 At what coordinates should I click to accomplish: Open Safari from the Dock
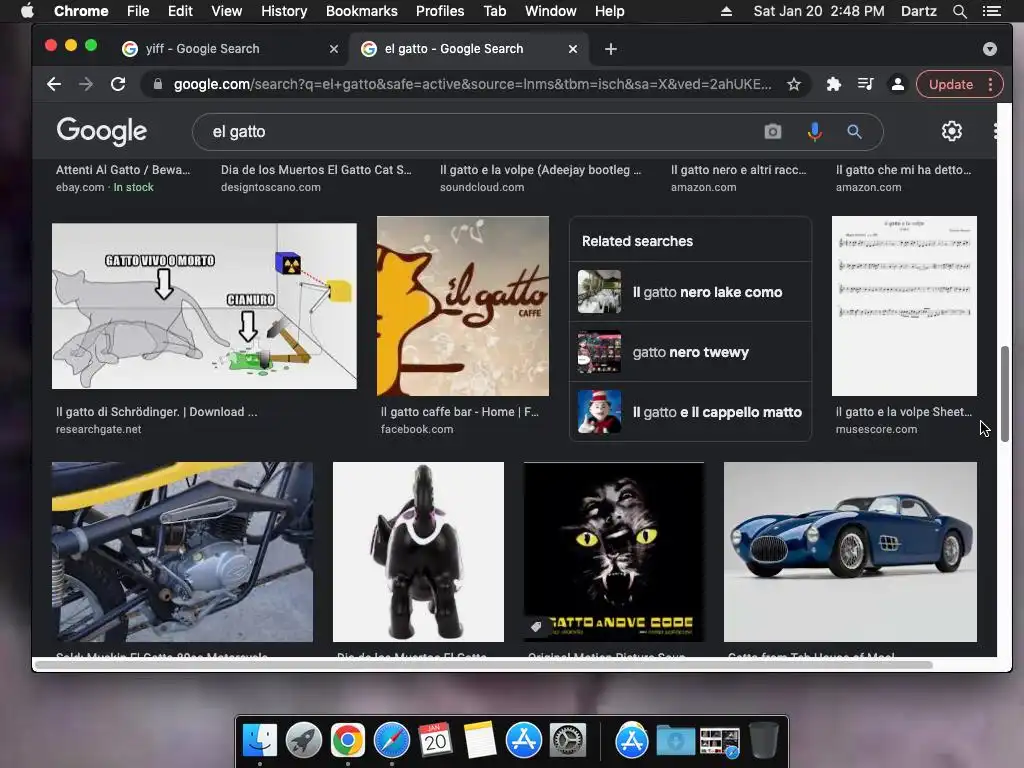pyautogui.click(x=392, y=741)
